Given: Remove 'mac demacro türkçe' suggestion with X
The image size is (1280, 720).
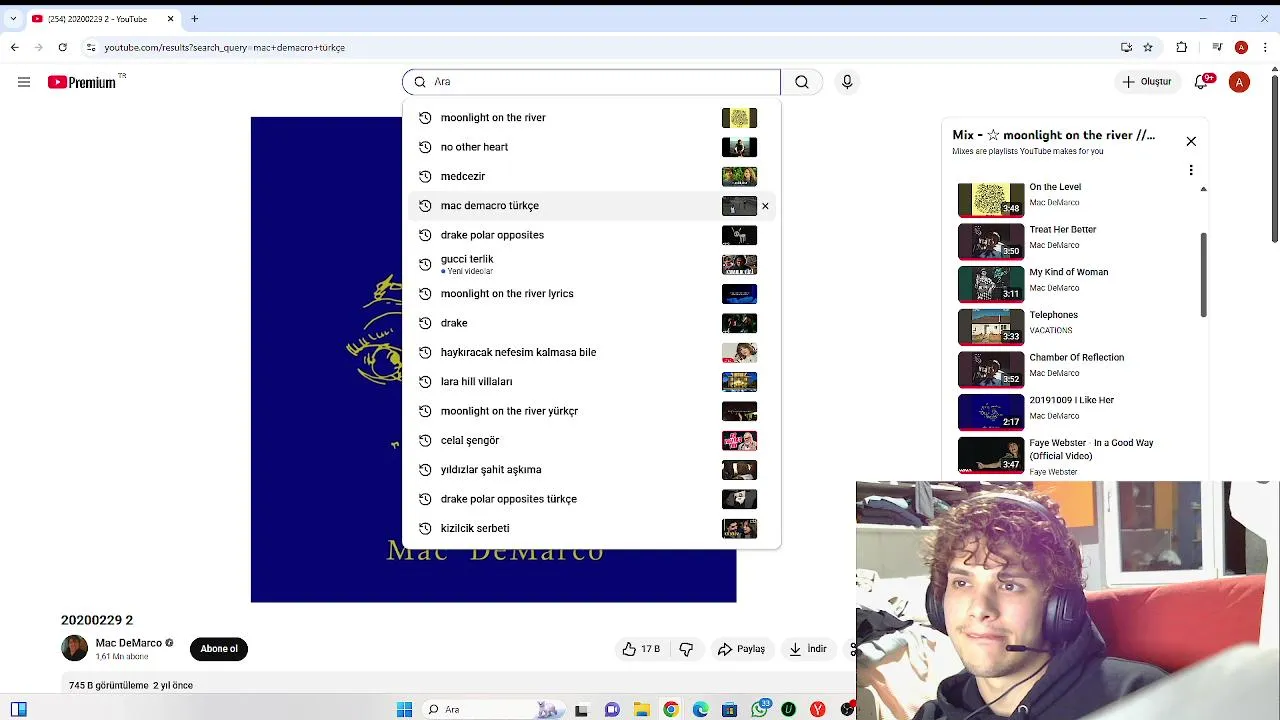Looking at the screenshot, I should (x=765, y=206).
